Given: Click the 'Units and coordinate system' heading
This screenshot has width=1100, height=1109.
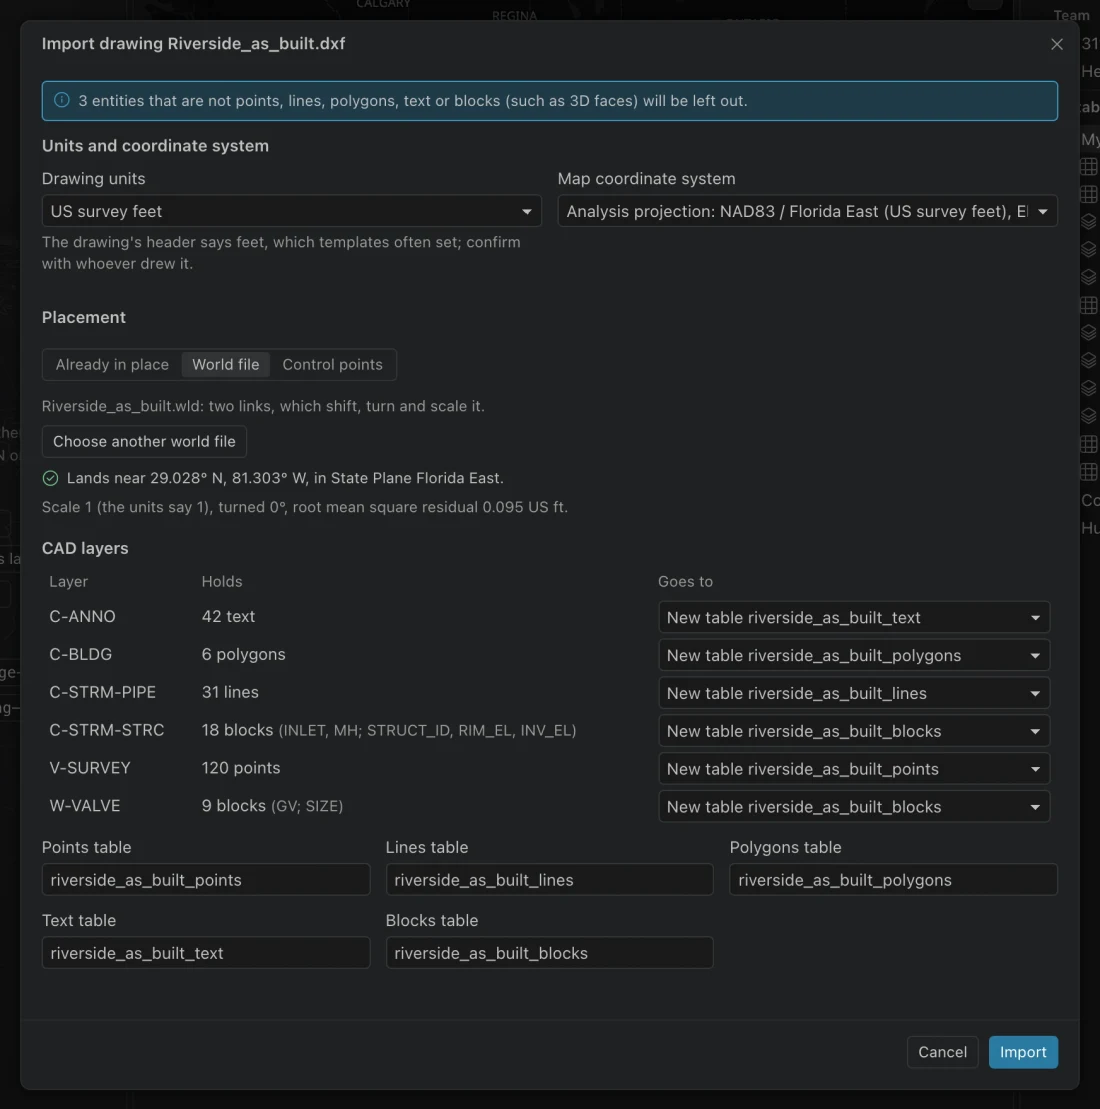Looking at the screenshot, I should pos(155,146).
